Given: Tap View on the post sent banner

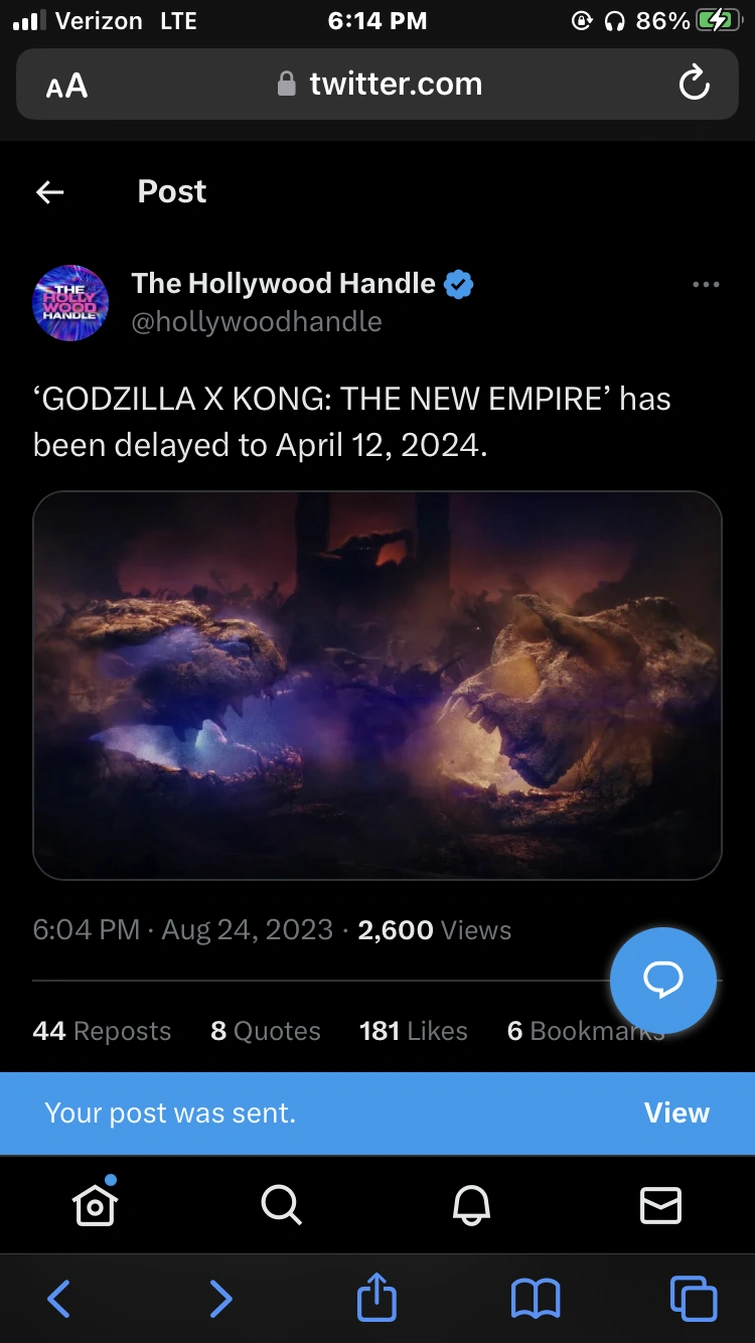Looking at the screenshot, I should pos(676,1113).
